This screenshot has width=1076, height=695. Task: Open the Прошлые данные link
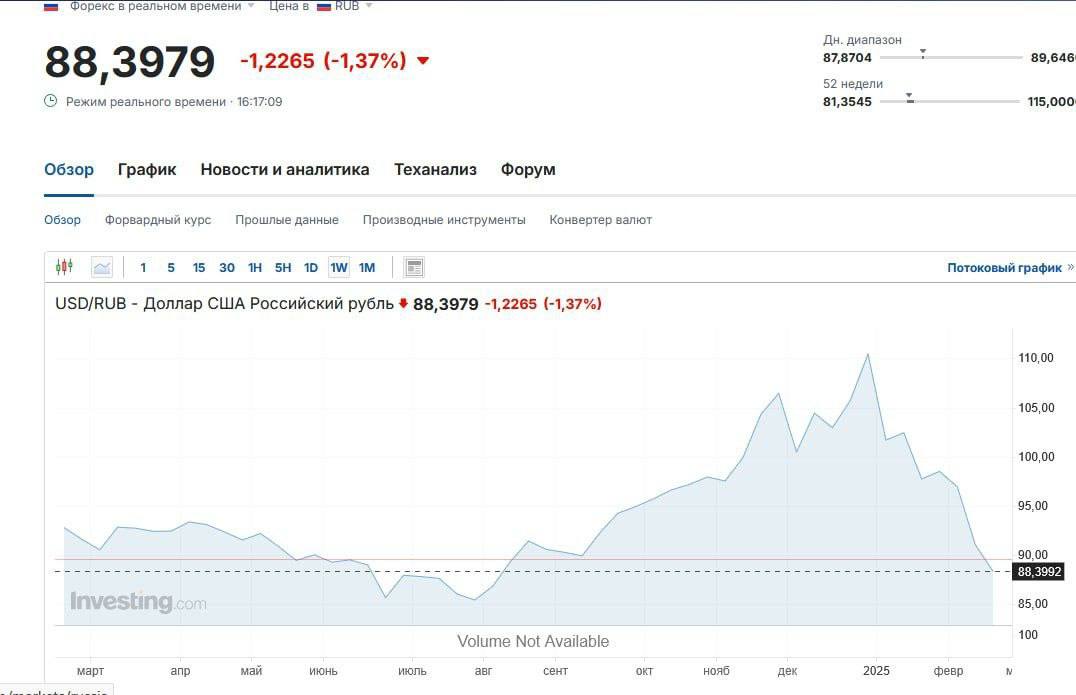tap(287, 219)
